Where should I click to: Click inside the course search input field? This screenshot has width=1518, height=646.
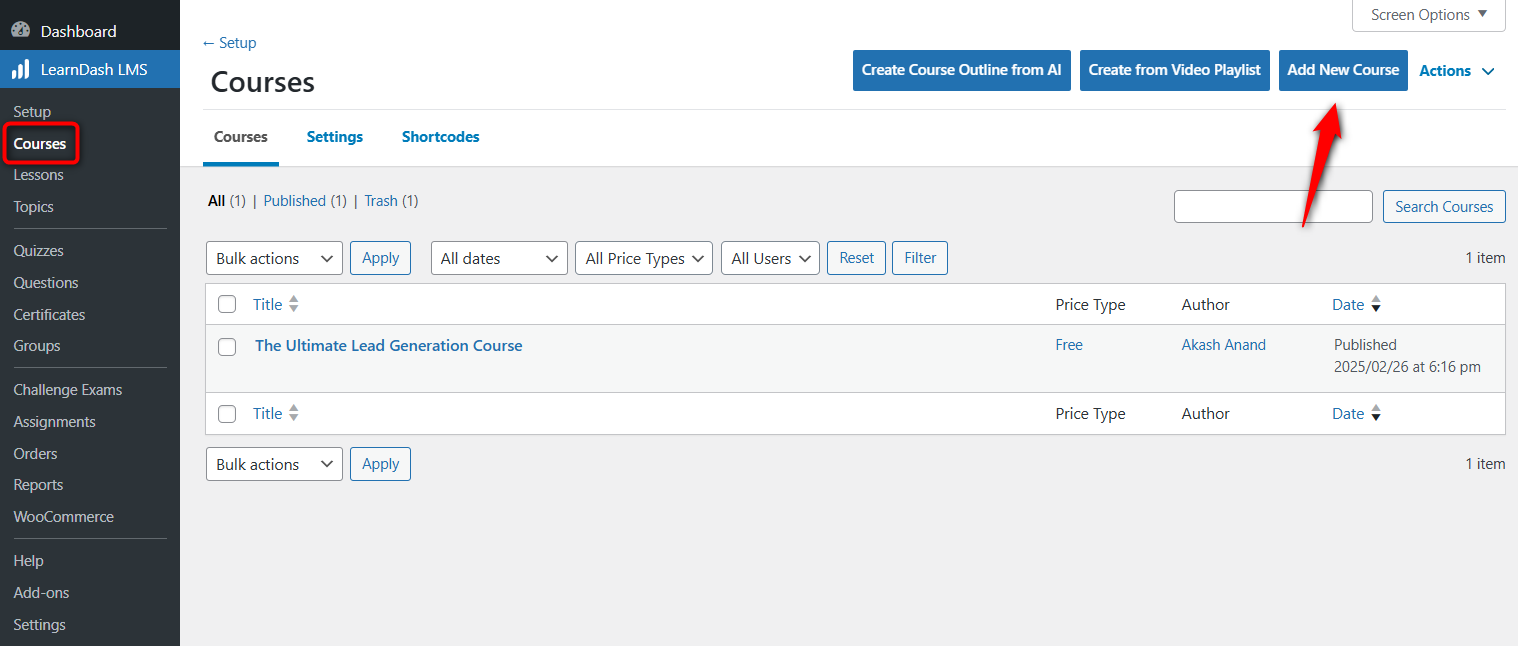coord(1272,206)
